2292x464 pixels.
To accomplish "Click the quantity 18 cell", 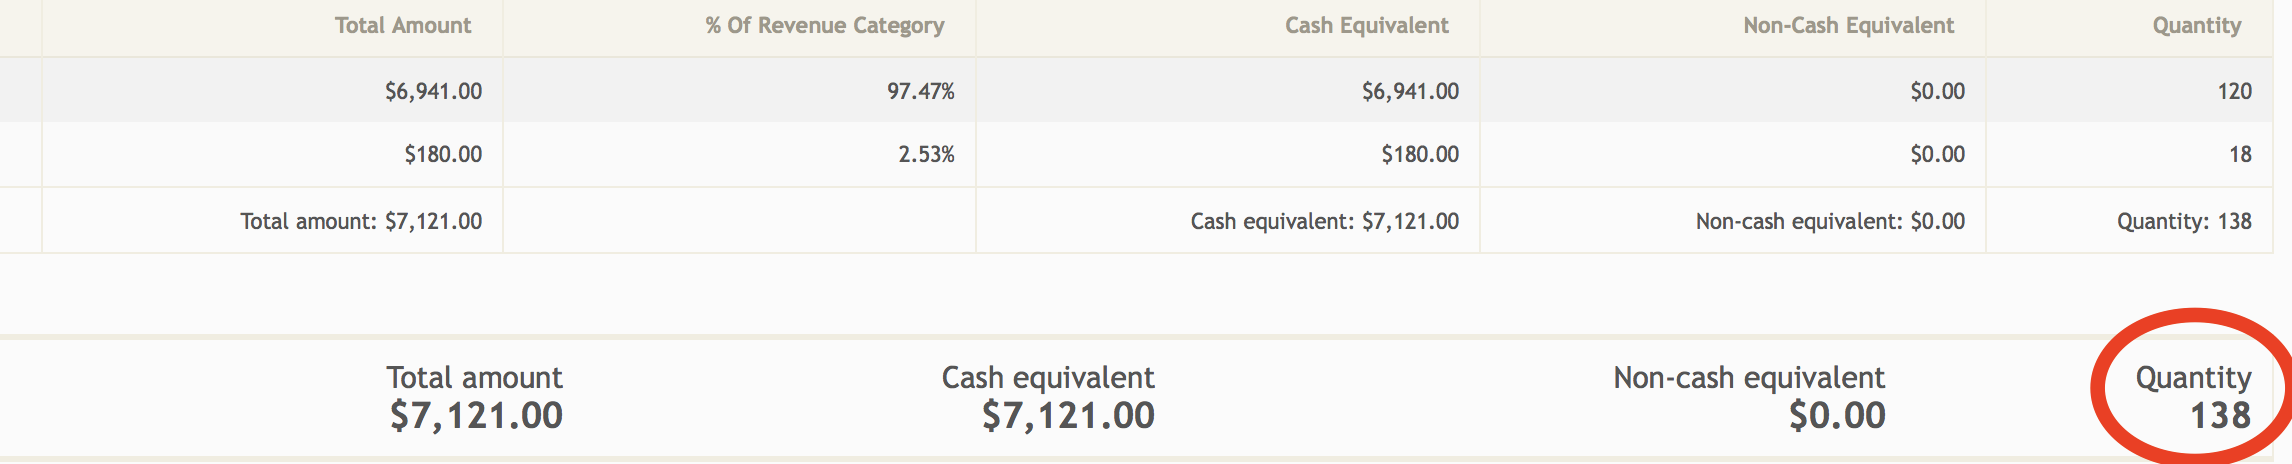I will coord(2129,154).
